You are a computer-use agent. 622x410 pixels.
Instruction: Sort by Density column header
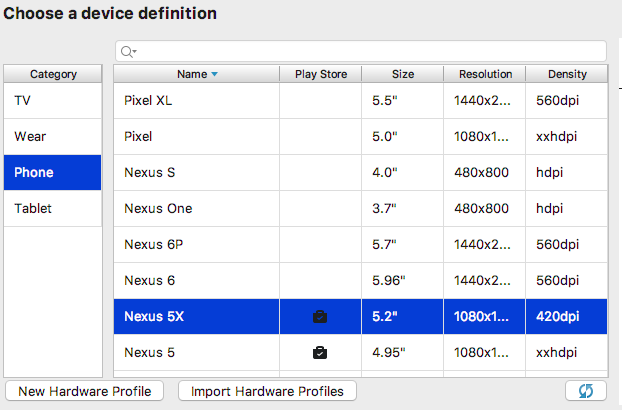coord(567,74)
